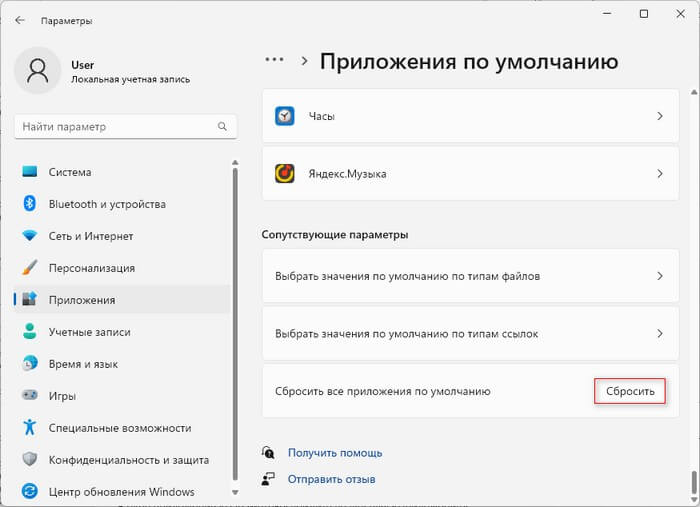Click the User avatar icon
Screen dimensions: 700x507
point(38,71)
